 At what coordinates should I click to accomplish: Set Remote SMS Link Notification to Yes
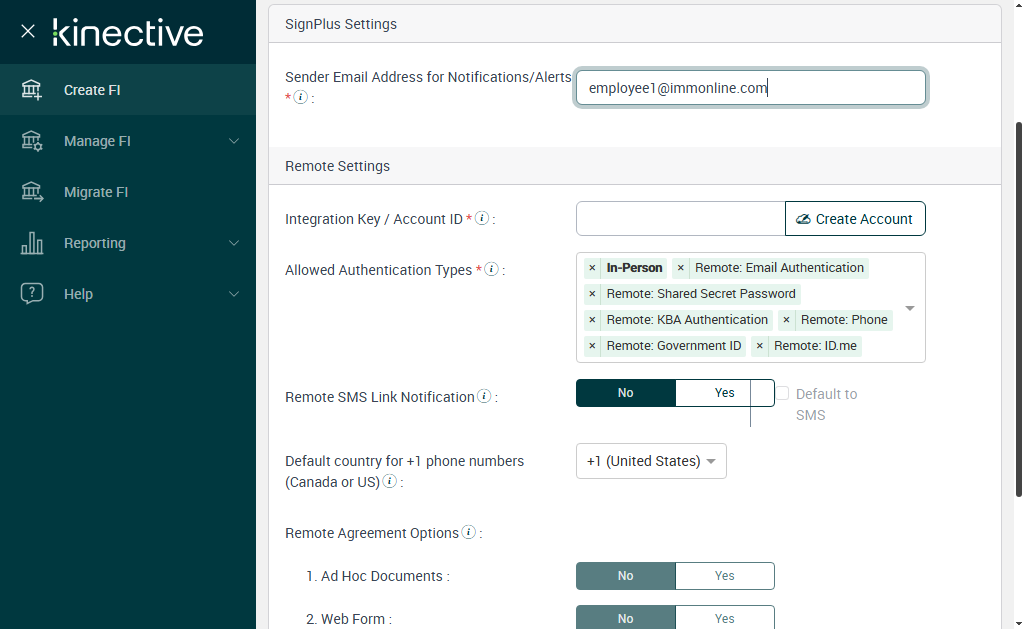[x=725, y=393]
